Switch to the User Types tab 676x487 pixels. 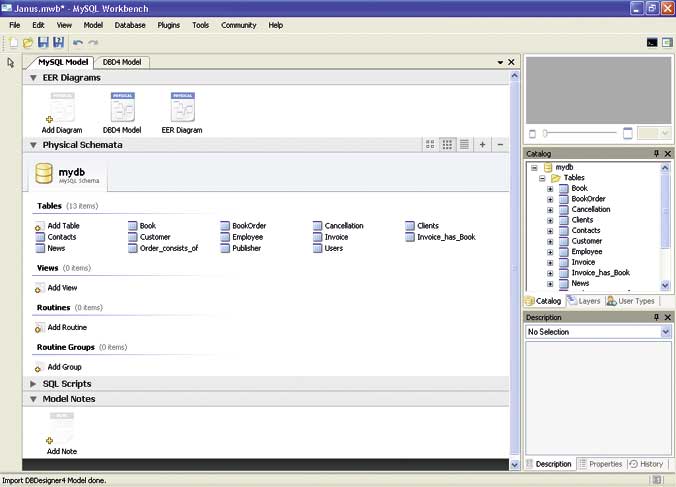click(x=631, y=301)
